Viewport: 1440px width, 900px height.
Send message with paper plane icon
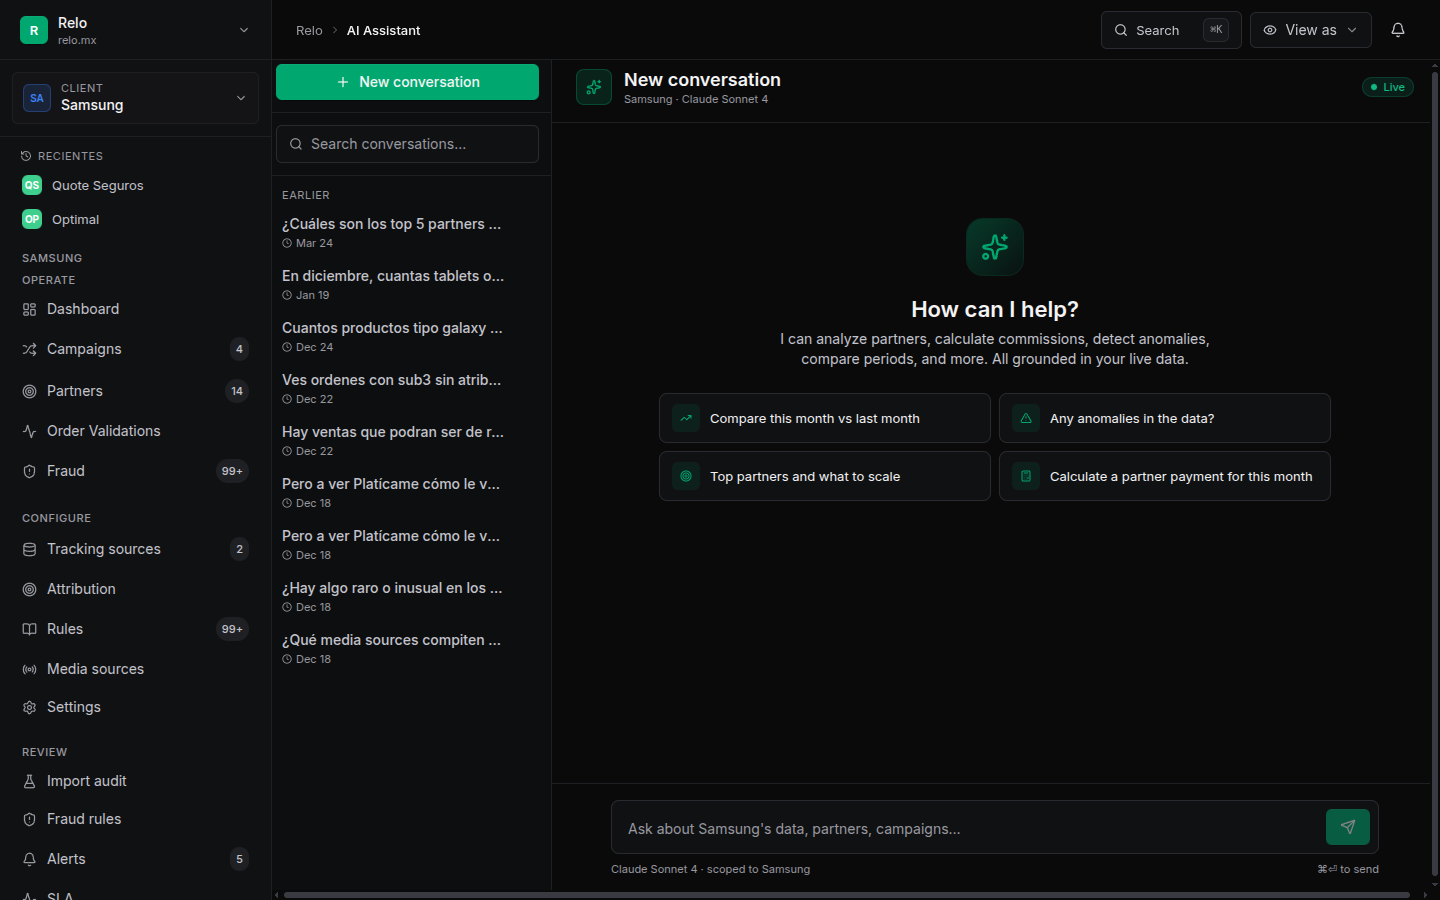click(x=1348, y=827)
